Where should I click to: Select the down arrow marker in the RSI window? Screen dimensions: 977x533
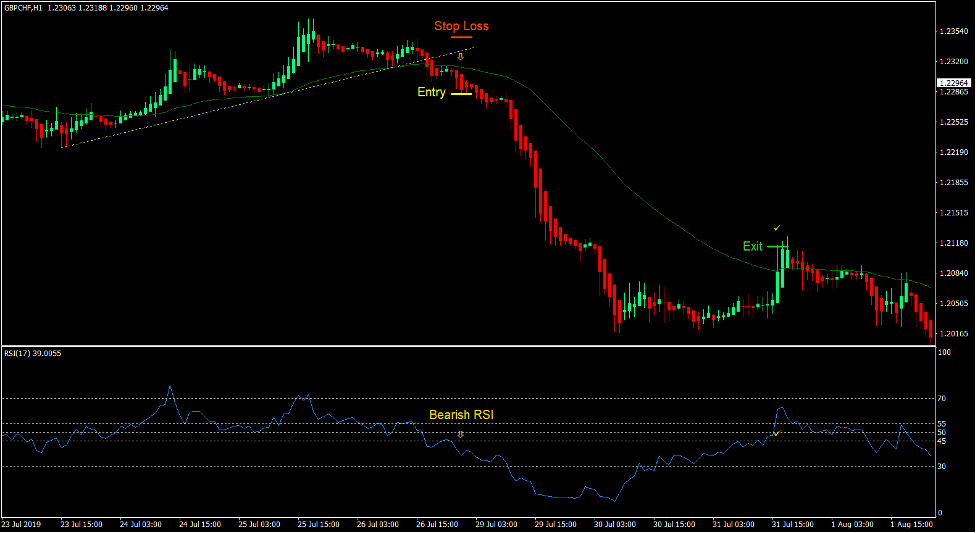coord(460,435)
